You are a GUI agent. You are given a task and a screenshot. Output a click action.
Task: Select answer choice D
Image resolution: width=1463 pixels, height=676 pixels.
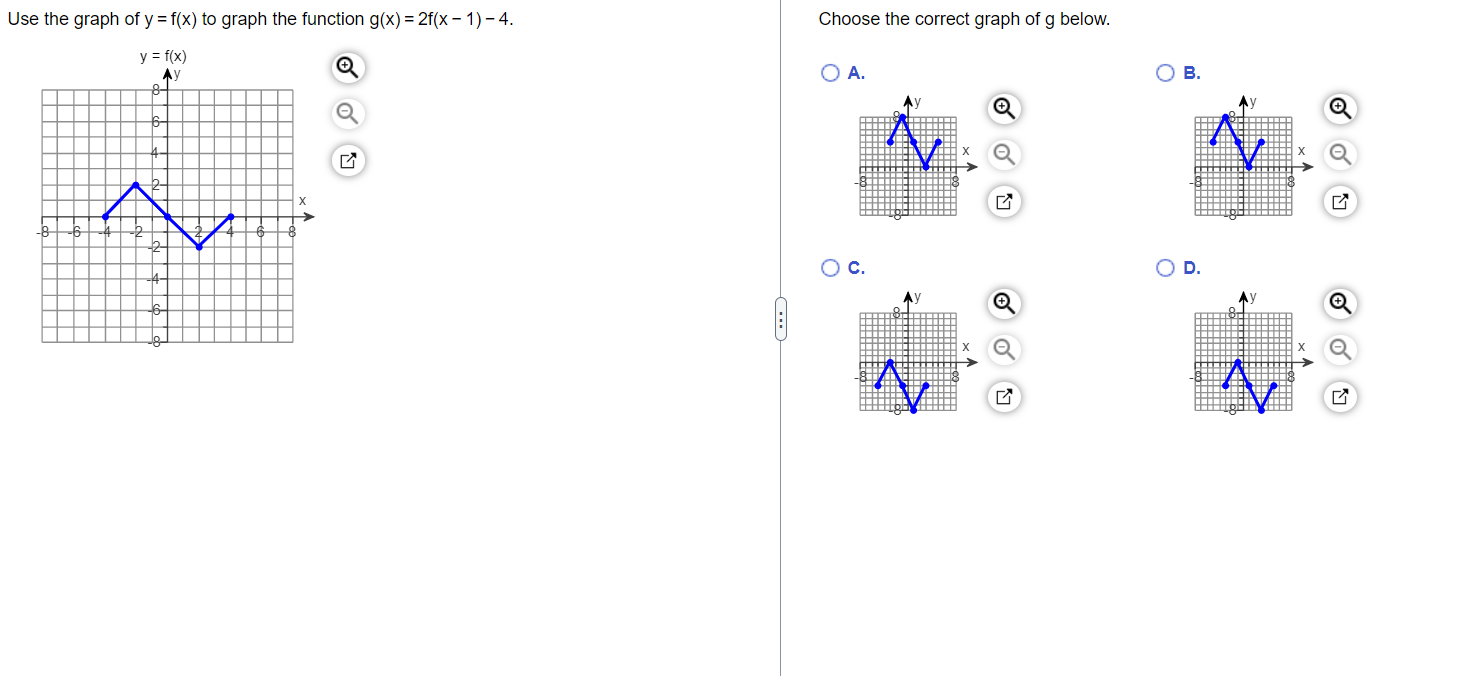pos(1165,267)
